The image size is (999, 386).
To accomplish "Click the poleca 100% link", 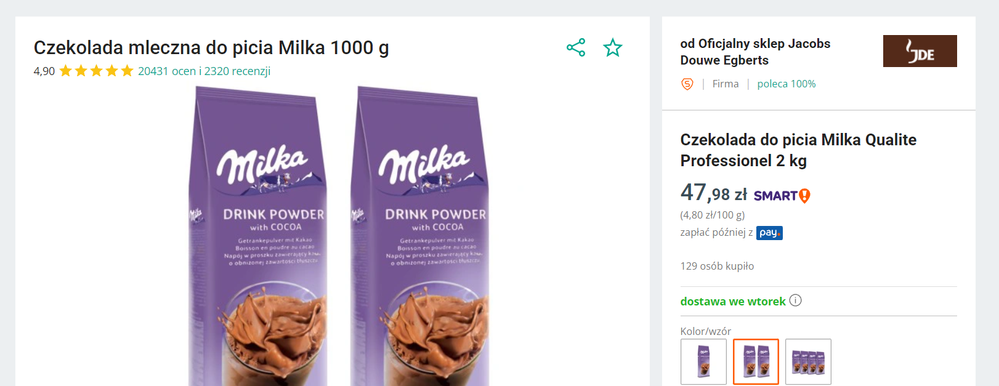I will coord(786,83).
